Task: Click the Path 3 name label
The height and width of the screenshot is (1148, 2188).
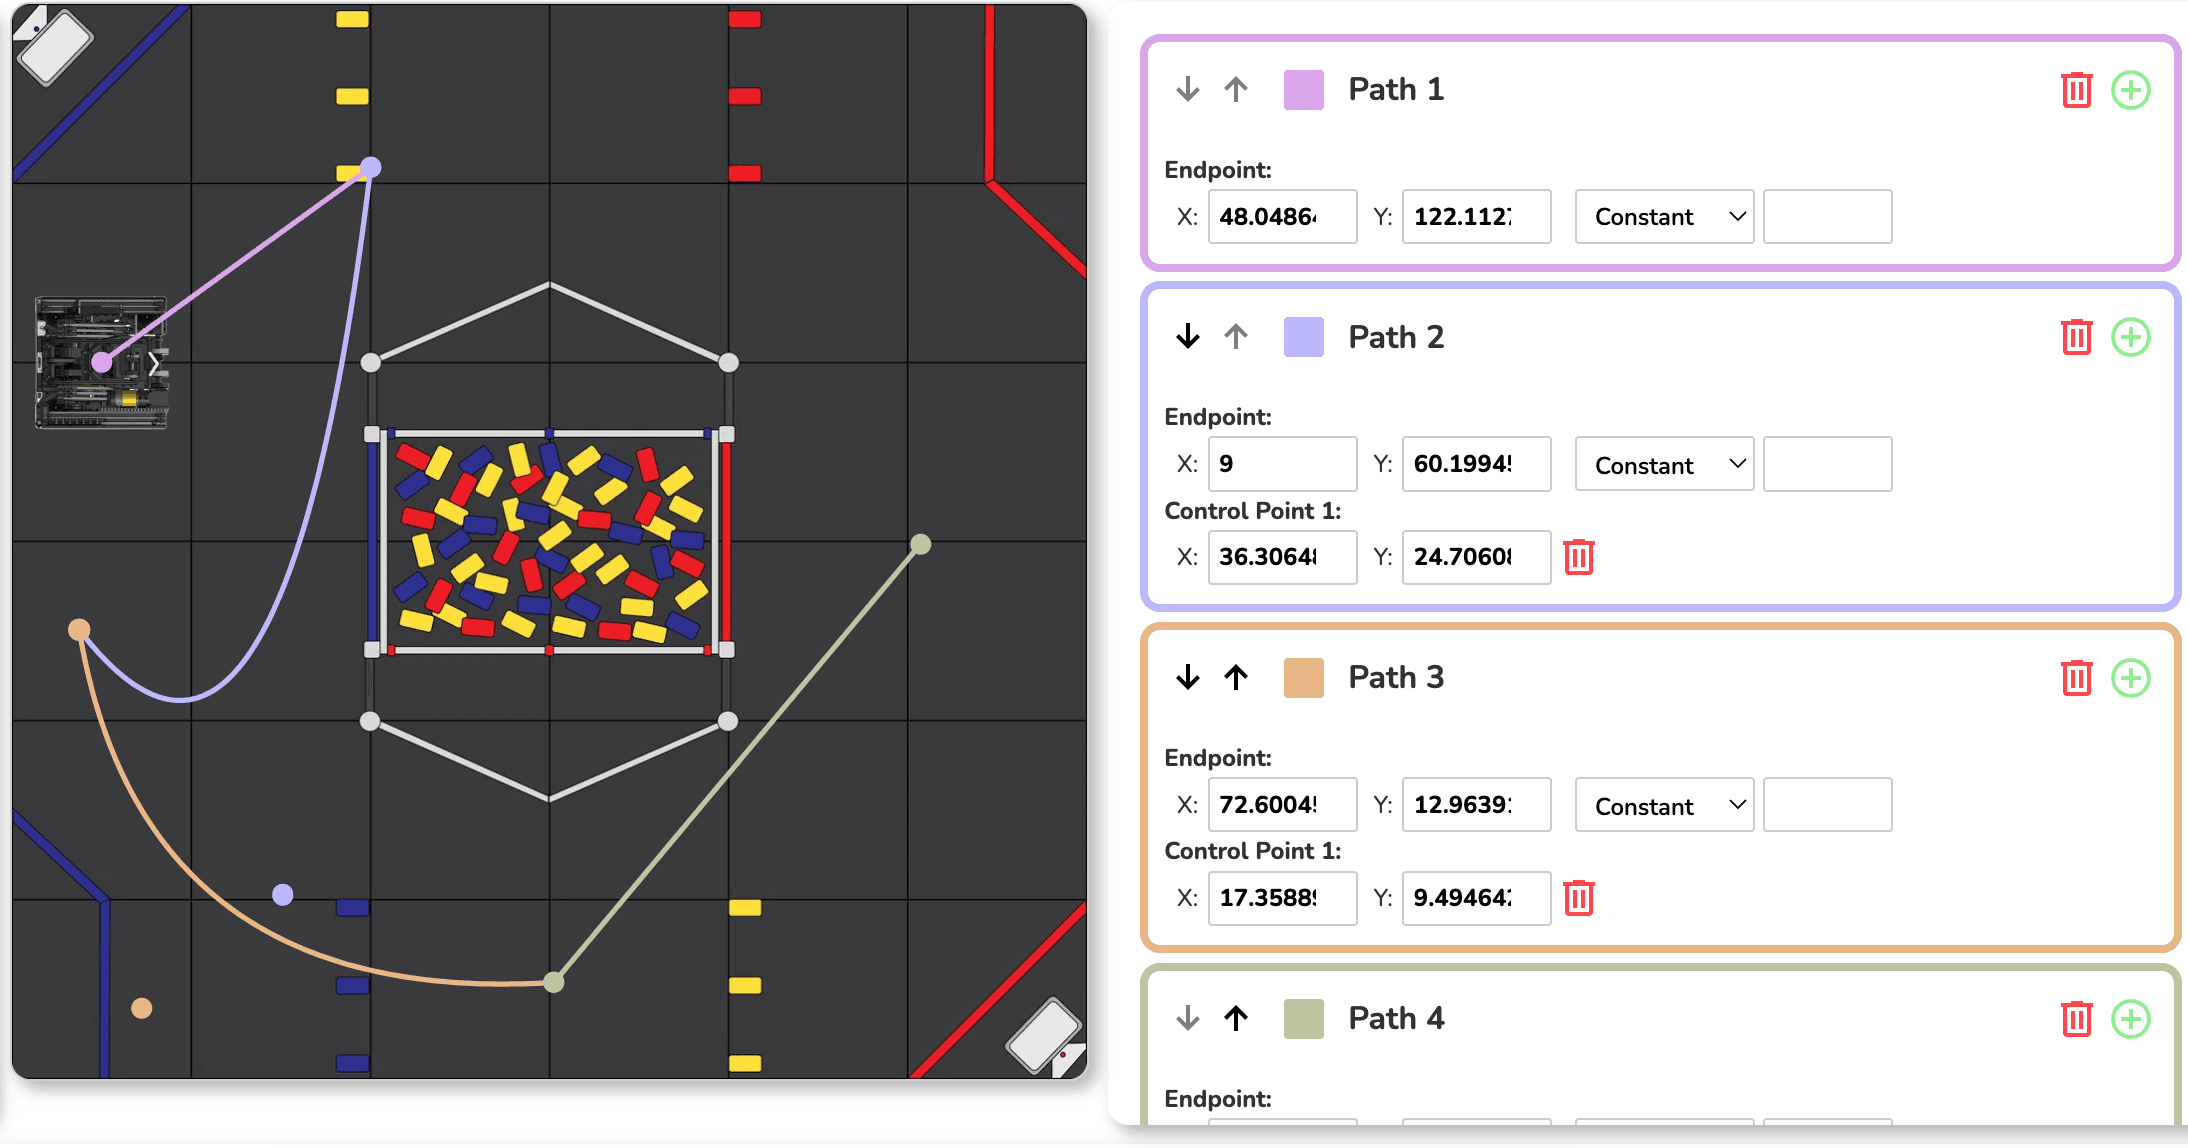Action: click(x=1396, y=678)
